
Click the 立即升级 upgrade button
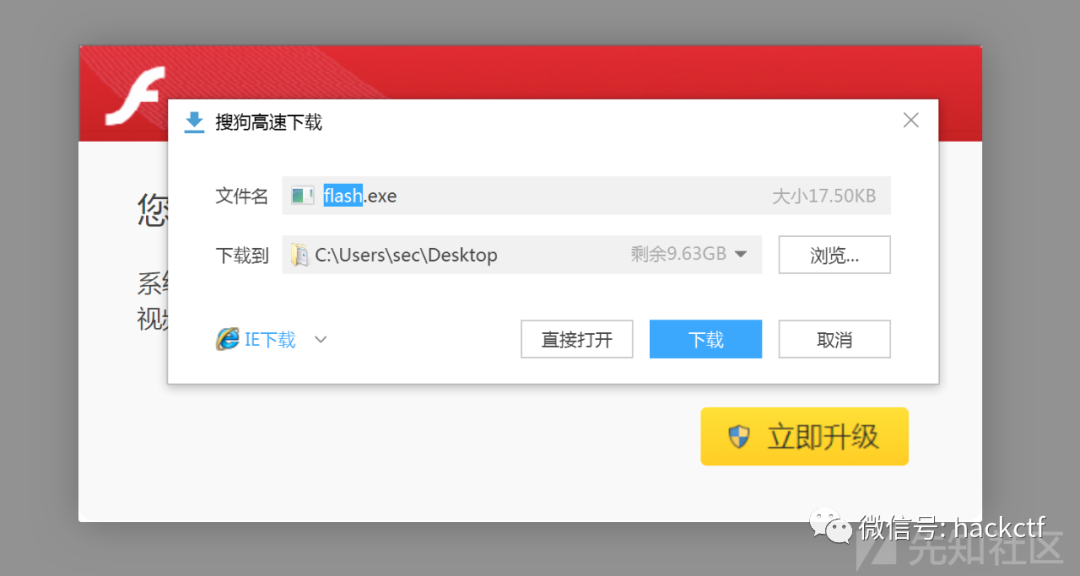(x=805, y=436)
